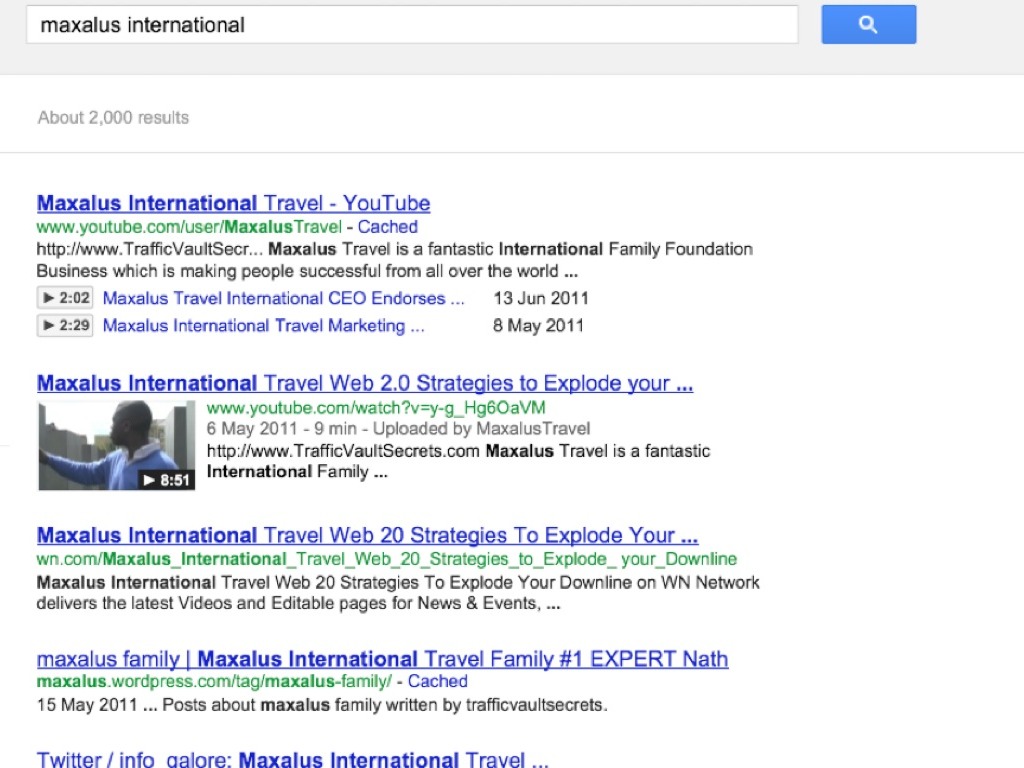The image size is (1024, 768).
Task: Open the maxalus family WordPress result title
Action: tap(382, 660)
